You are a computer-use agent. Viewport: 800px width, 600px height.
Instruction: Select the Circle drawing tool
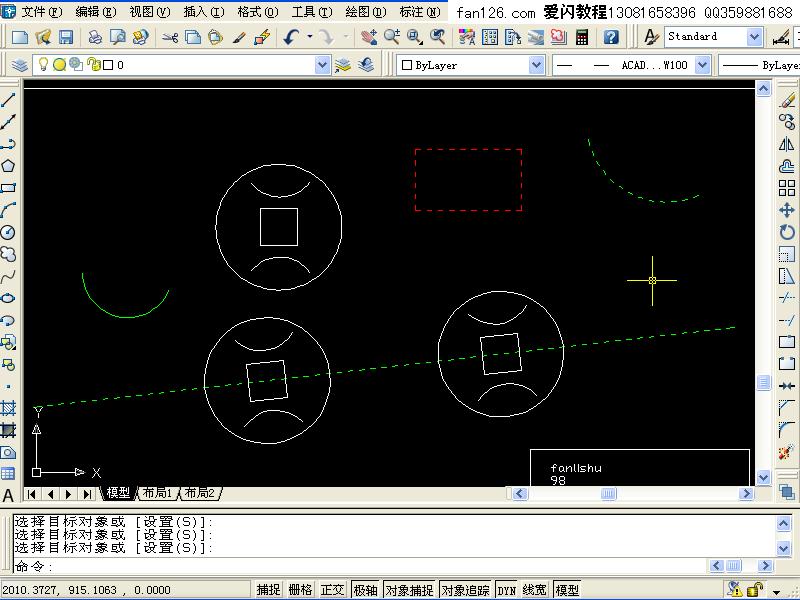(8, 232)
